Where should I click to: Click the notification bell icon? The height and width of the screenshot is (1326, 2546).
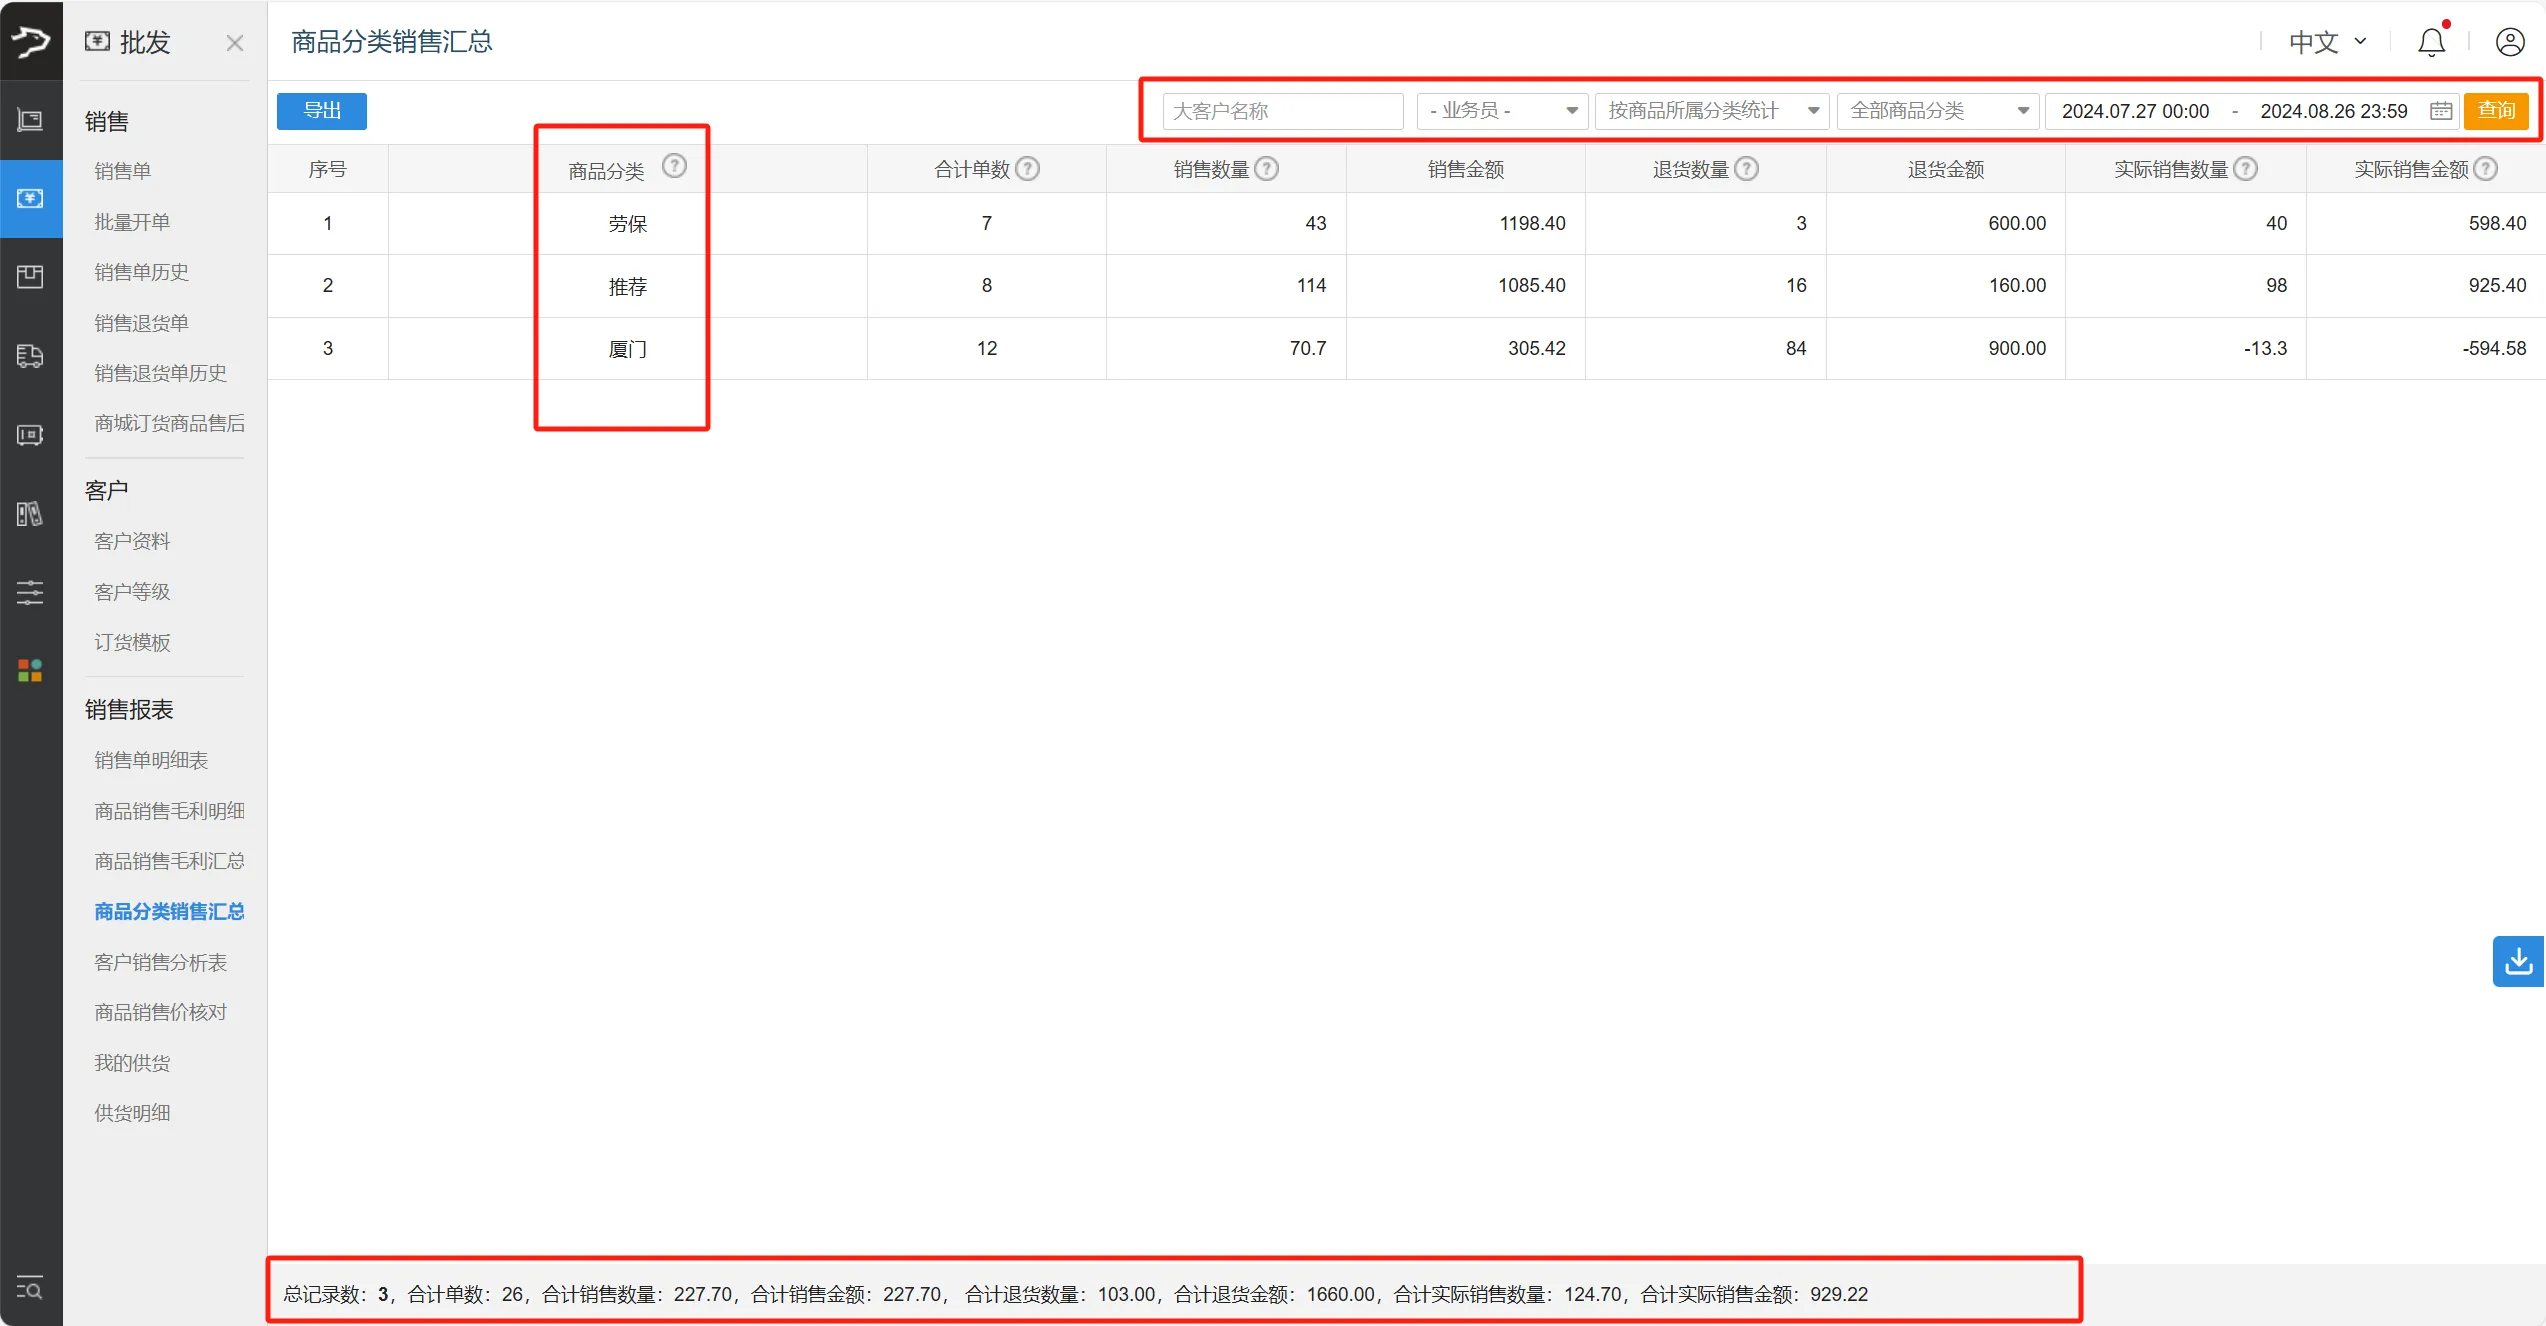(x=2431, y=42)
